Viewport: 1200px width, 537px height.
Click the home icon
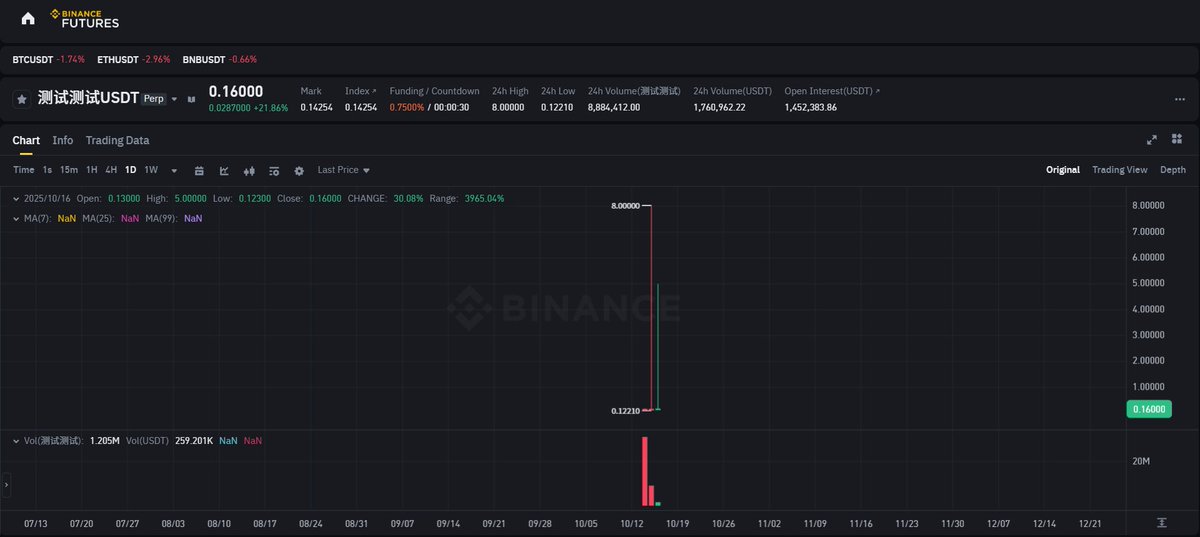click(x=28, y=18)
